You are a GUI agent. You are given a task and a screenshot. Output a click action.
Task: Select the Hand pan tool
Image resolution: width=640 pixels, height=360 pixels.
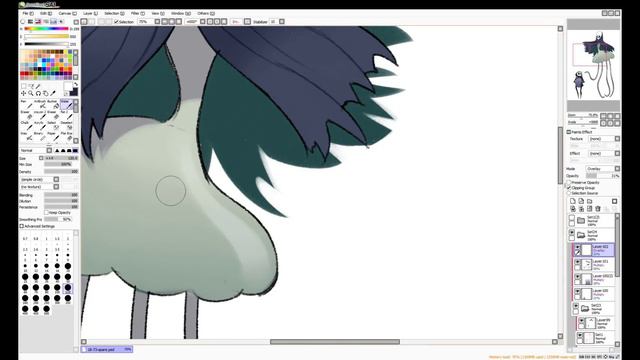[x=45, y=93]
